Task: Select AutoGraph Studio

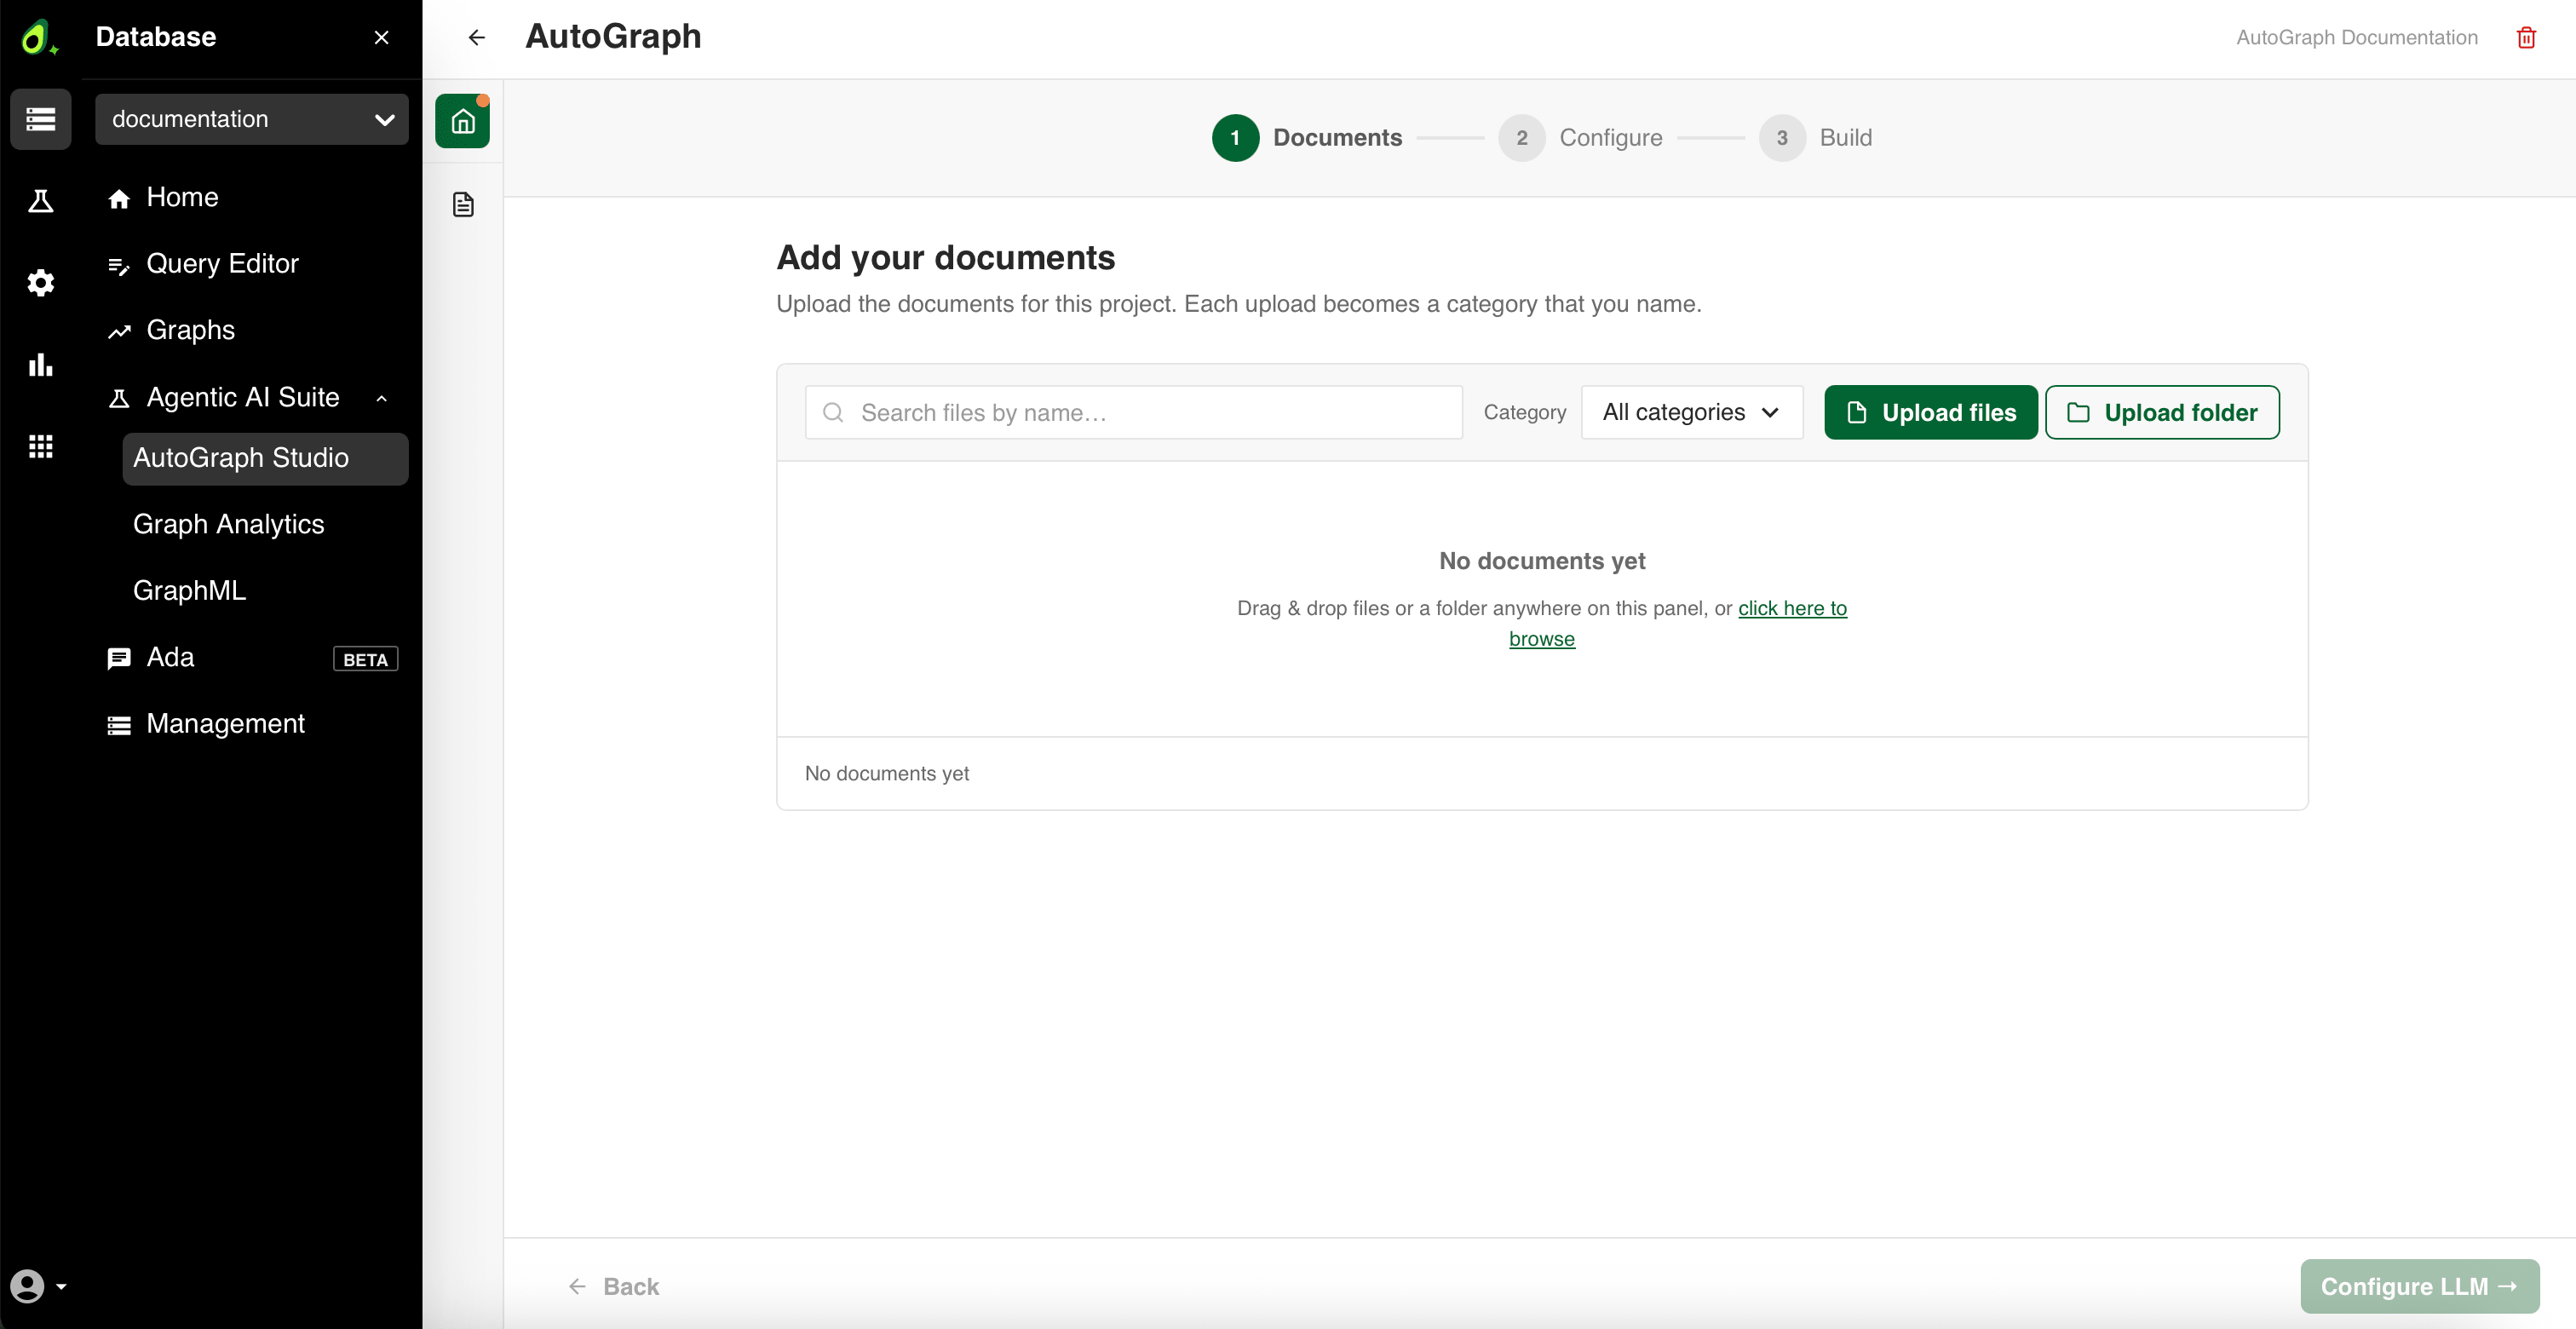Action: [265, 458]
